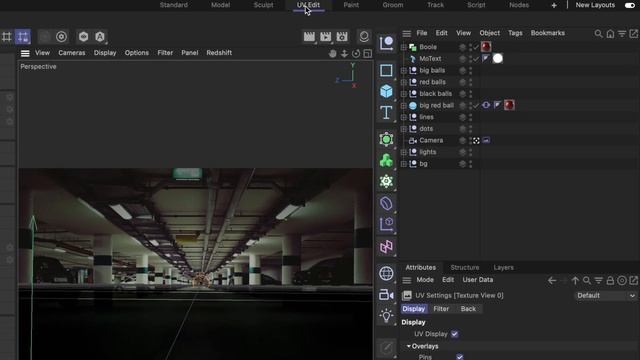The width and height of the screenshot is (640, 360).
Task: Expand the black balls group
Action: (404, 94)
